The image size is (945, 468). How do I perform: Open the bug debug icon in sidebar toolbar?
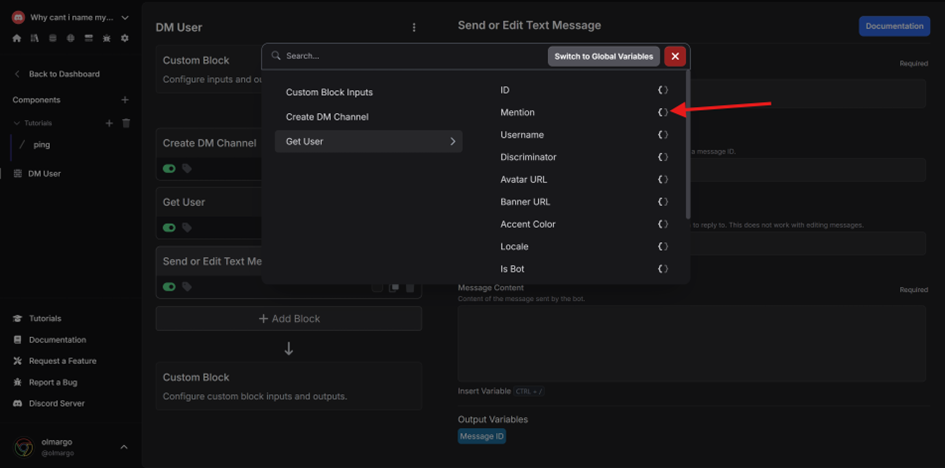[107, 38]
